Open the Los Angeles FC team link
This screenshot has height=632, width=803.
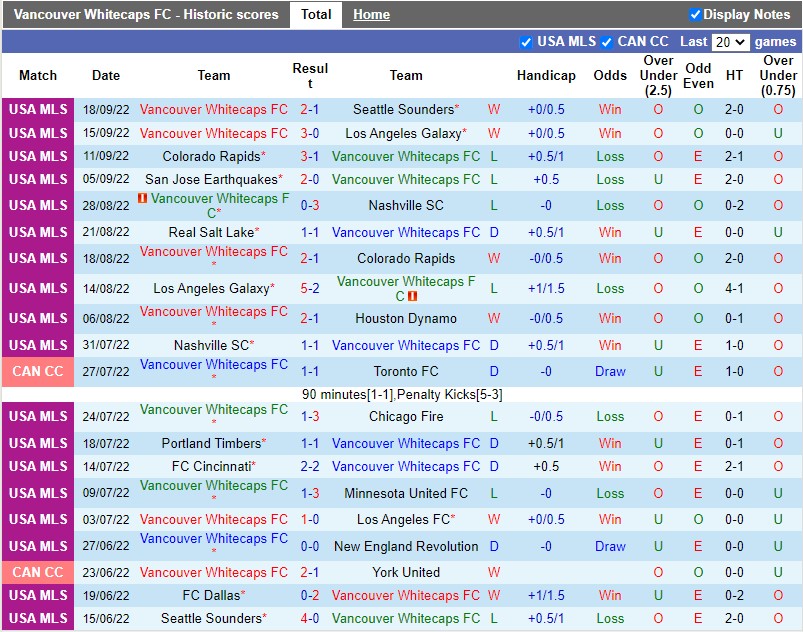(x=404, y=519)
